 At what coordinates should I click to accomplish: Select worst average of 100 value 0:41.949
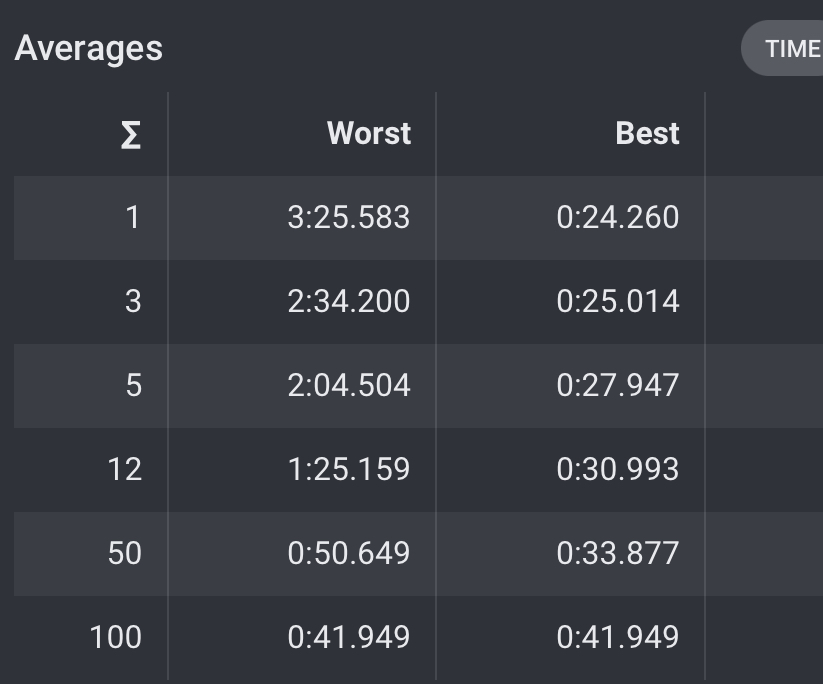349,637
